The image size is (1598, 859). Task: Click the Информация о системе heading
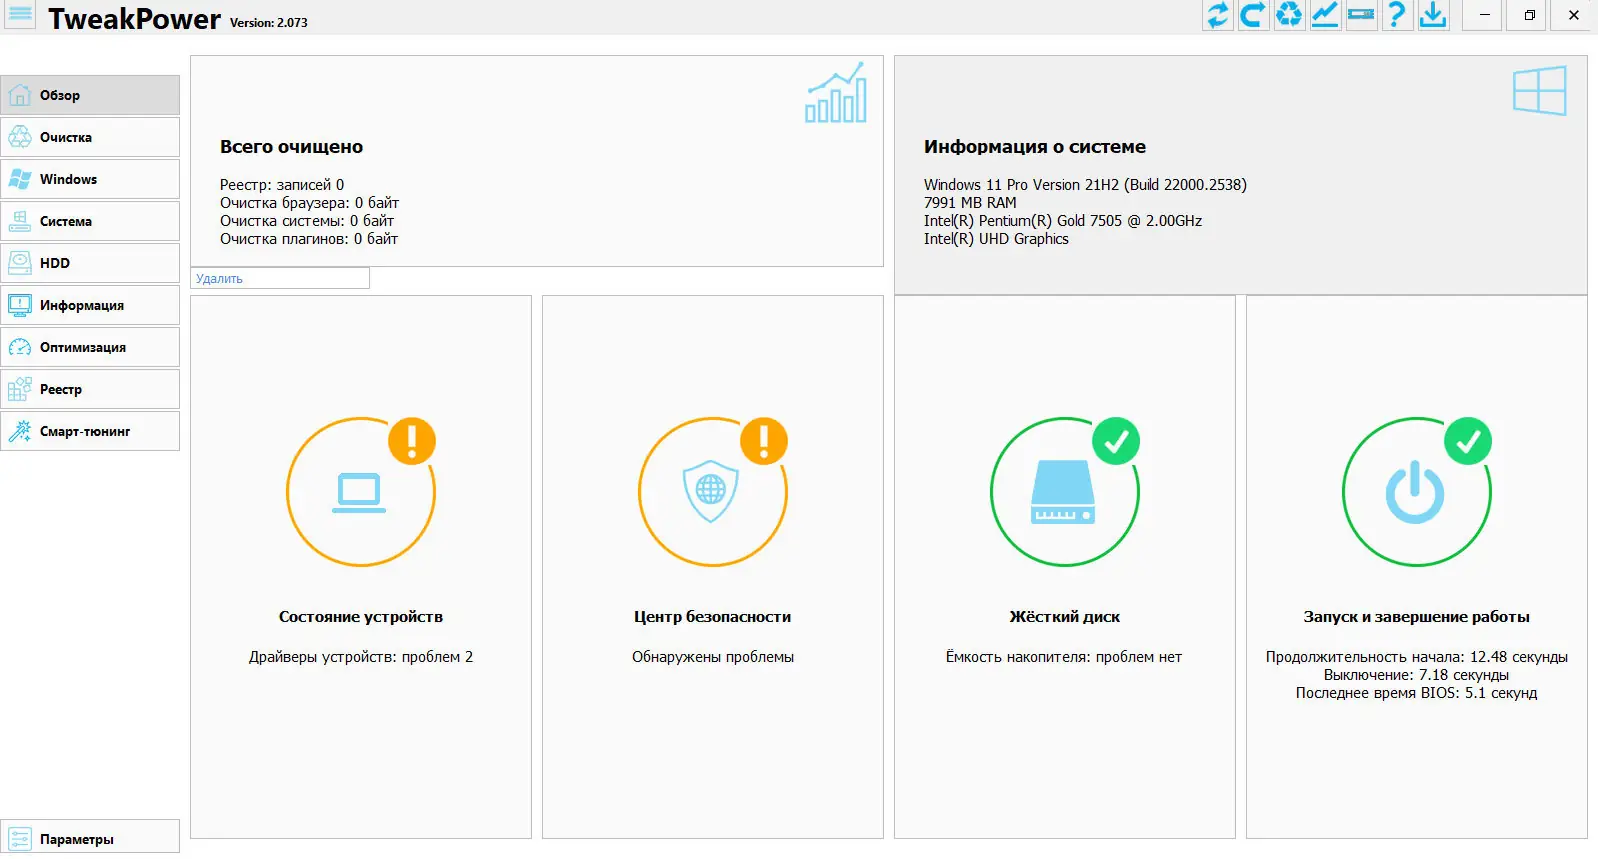click(1035, 147)
